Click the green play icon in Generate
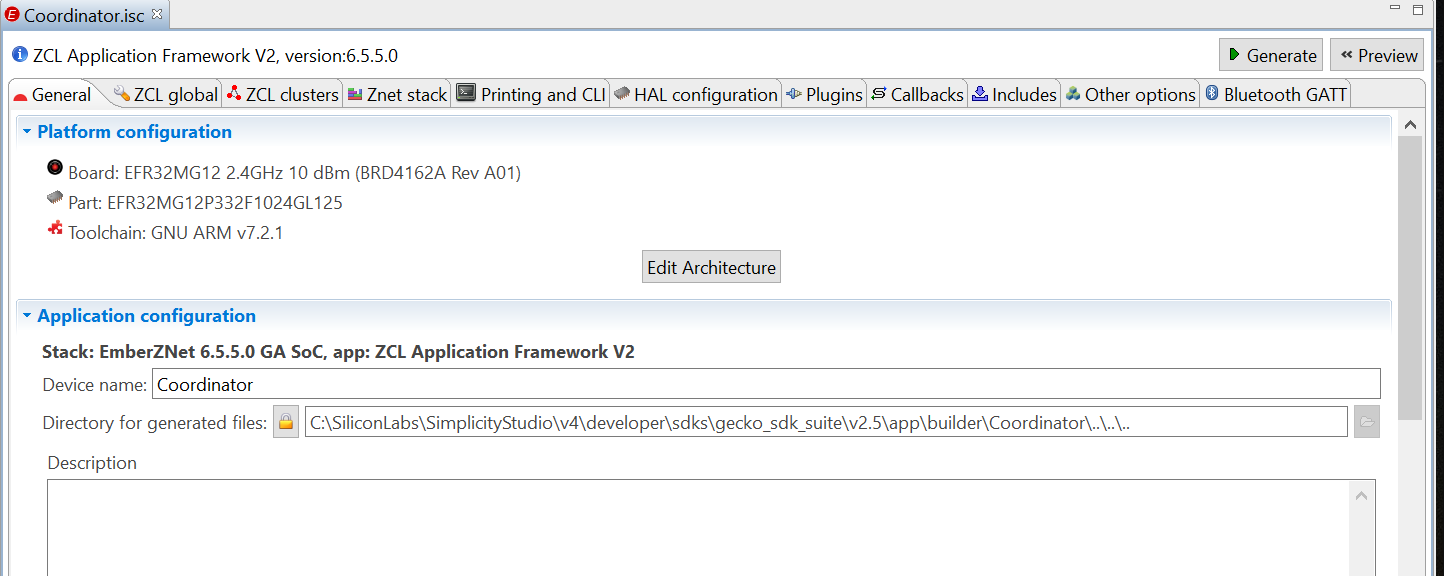 click(1235, 55)
